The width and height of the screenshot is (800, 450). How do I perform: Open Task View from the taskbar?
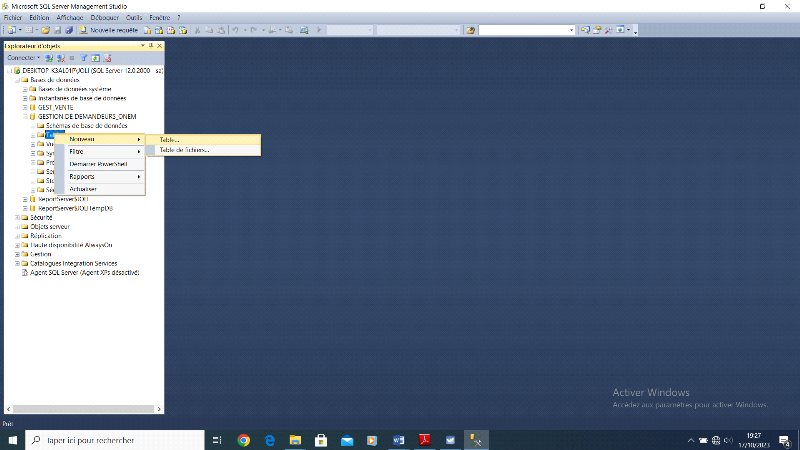click(x=217, y=440)
